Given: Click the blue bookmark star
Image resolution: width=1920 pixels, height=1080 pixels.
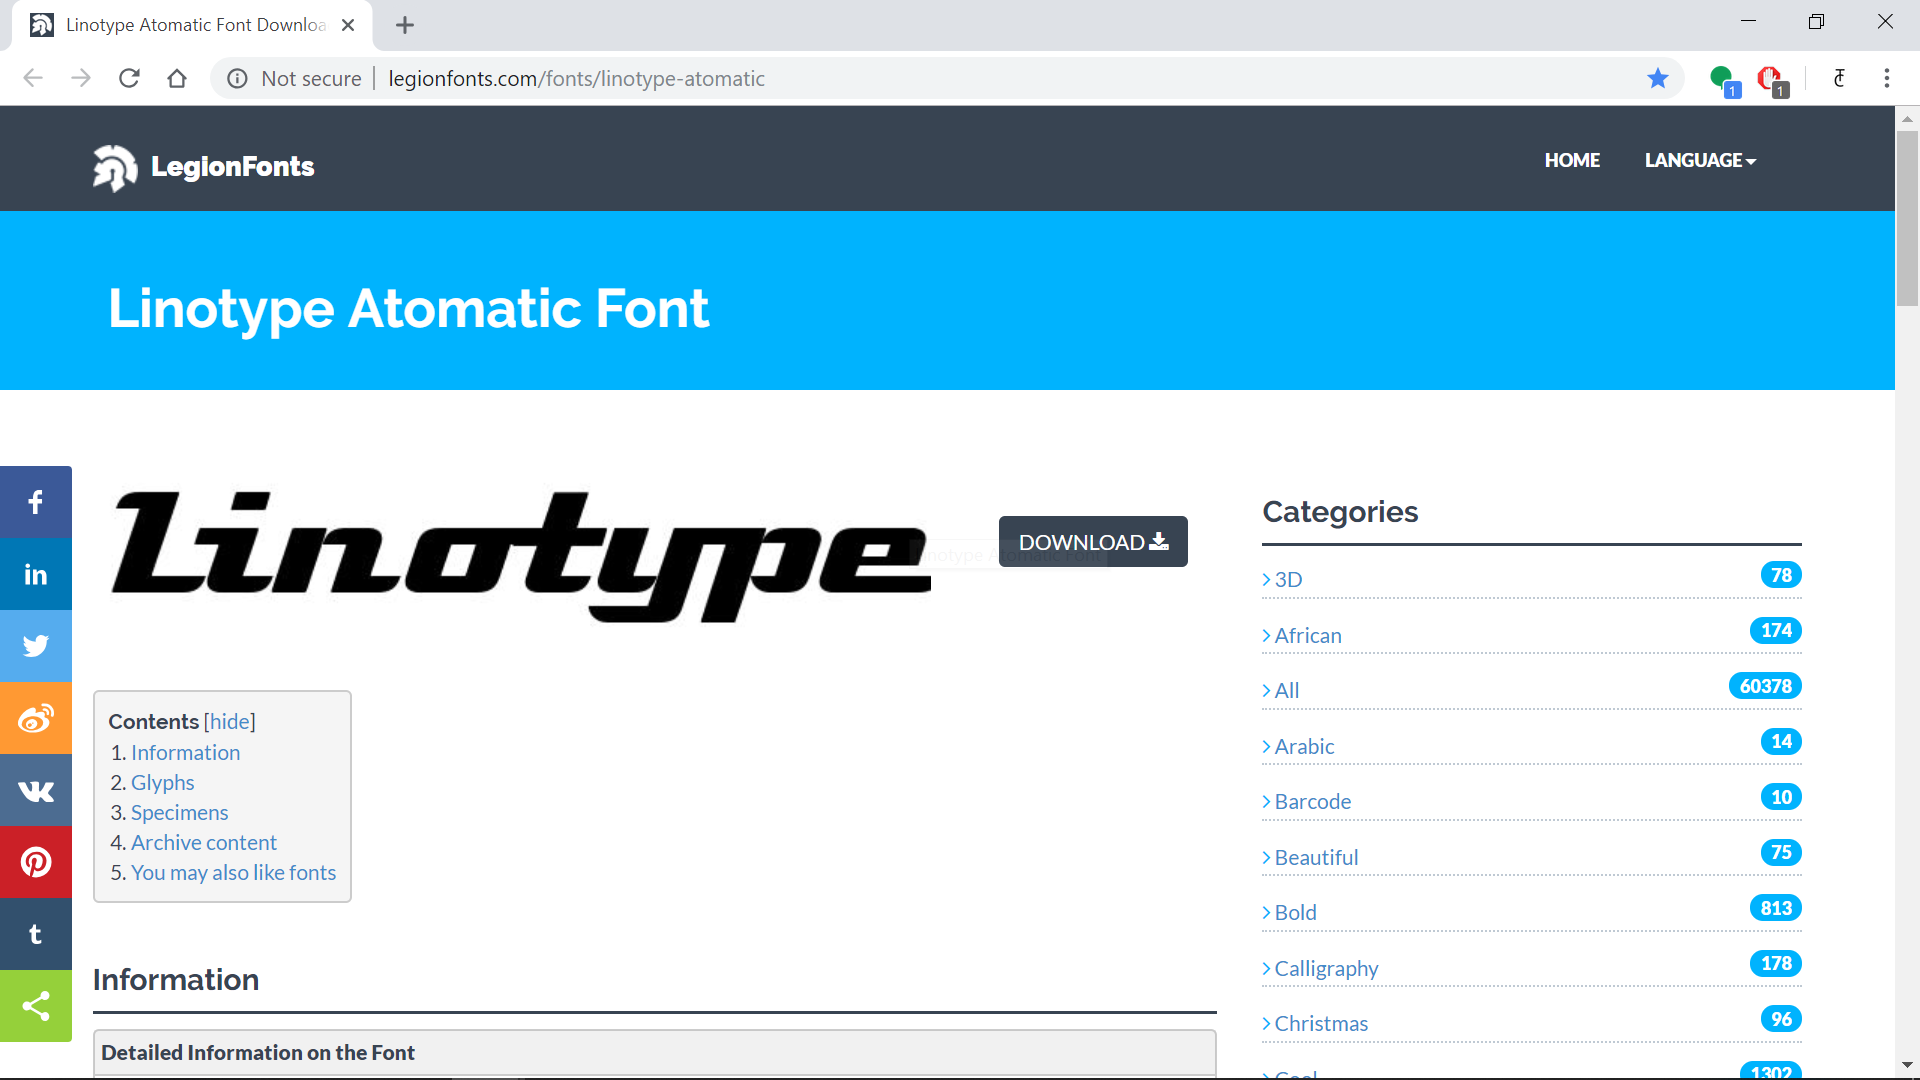Looking at the screenshot, I should pyautogui.click(x=1658, y=78).
